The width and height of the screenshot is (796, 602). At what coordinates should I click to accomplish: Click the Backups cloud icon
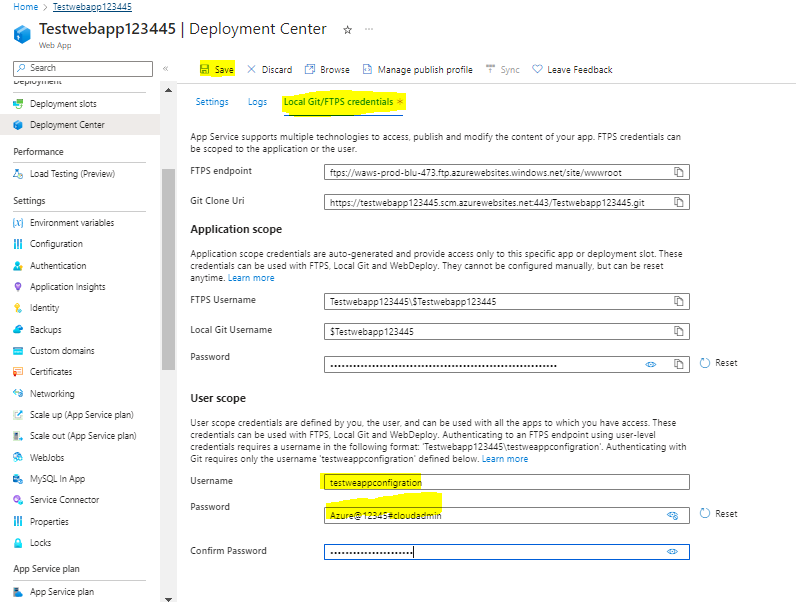[18, 329]
